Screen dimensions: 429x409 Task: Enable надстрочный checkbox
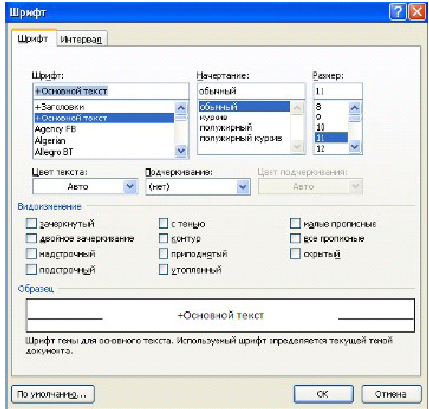[31, 254]
